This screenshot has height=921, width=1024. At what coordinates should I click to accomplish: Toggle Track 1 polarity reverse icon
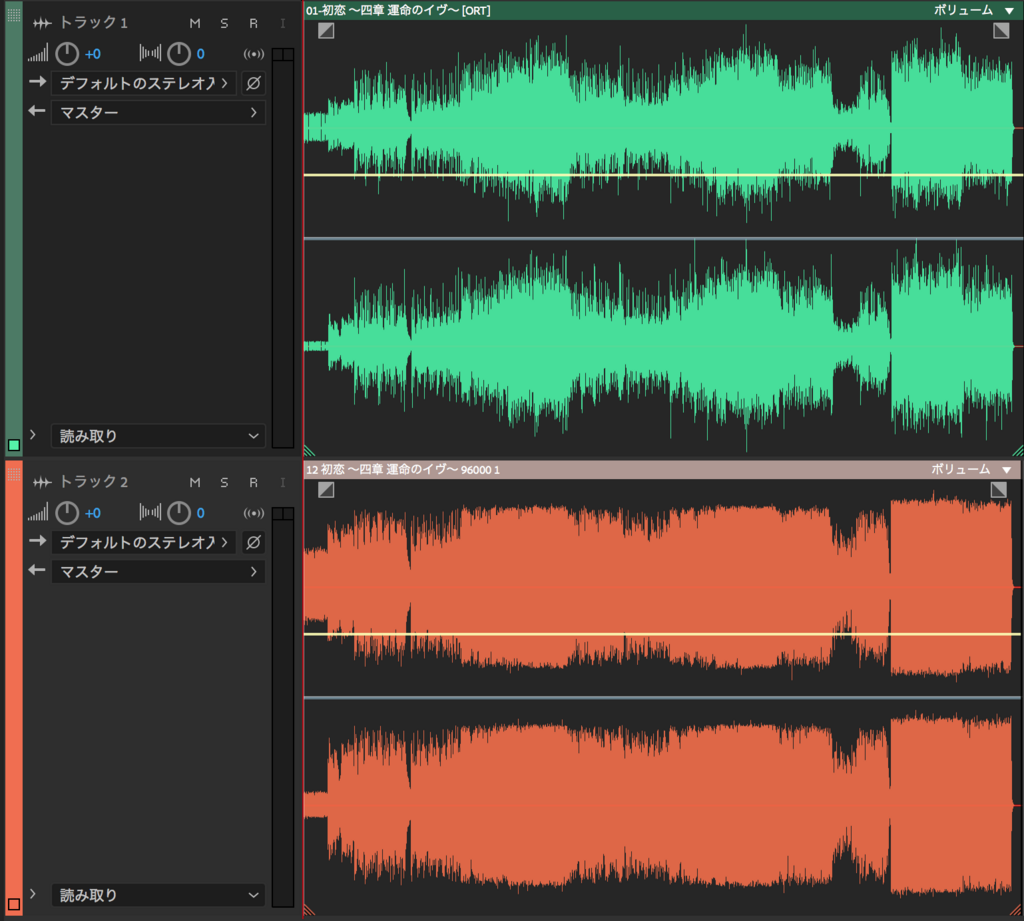tap(253, 83)
